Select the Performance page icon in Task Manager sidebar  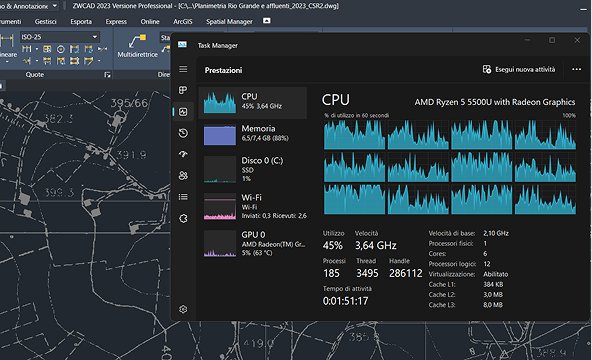183,112
